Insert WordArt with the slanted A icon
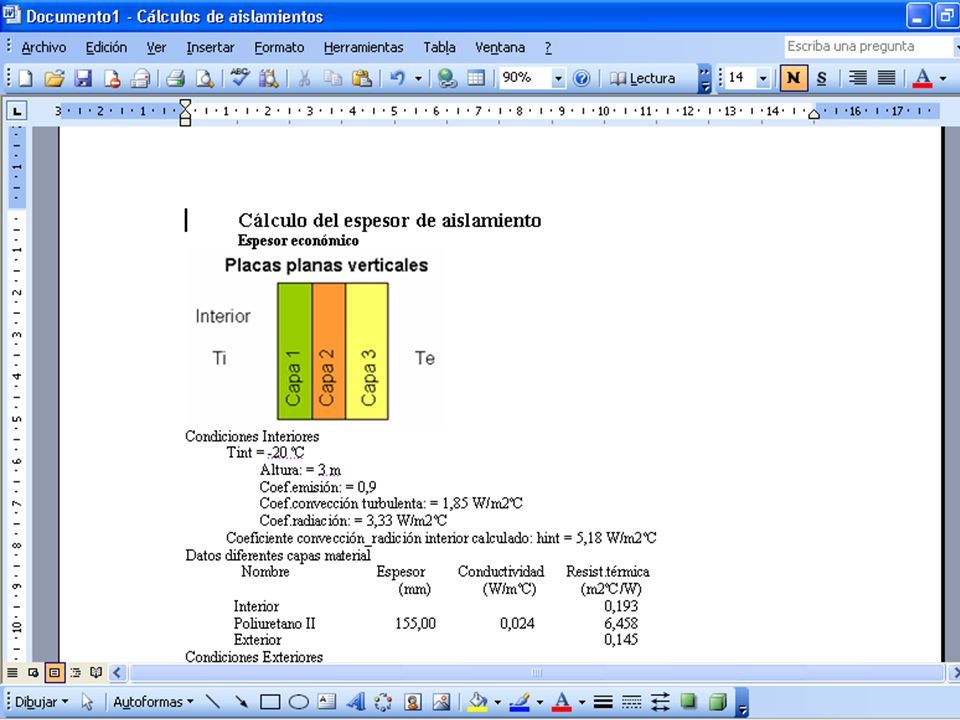Viewport: 960px width, 720px height. tap(356, 702)
